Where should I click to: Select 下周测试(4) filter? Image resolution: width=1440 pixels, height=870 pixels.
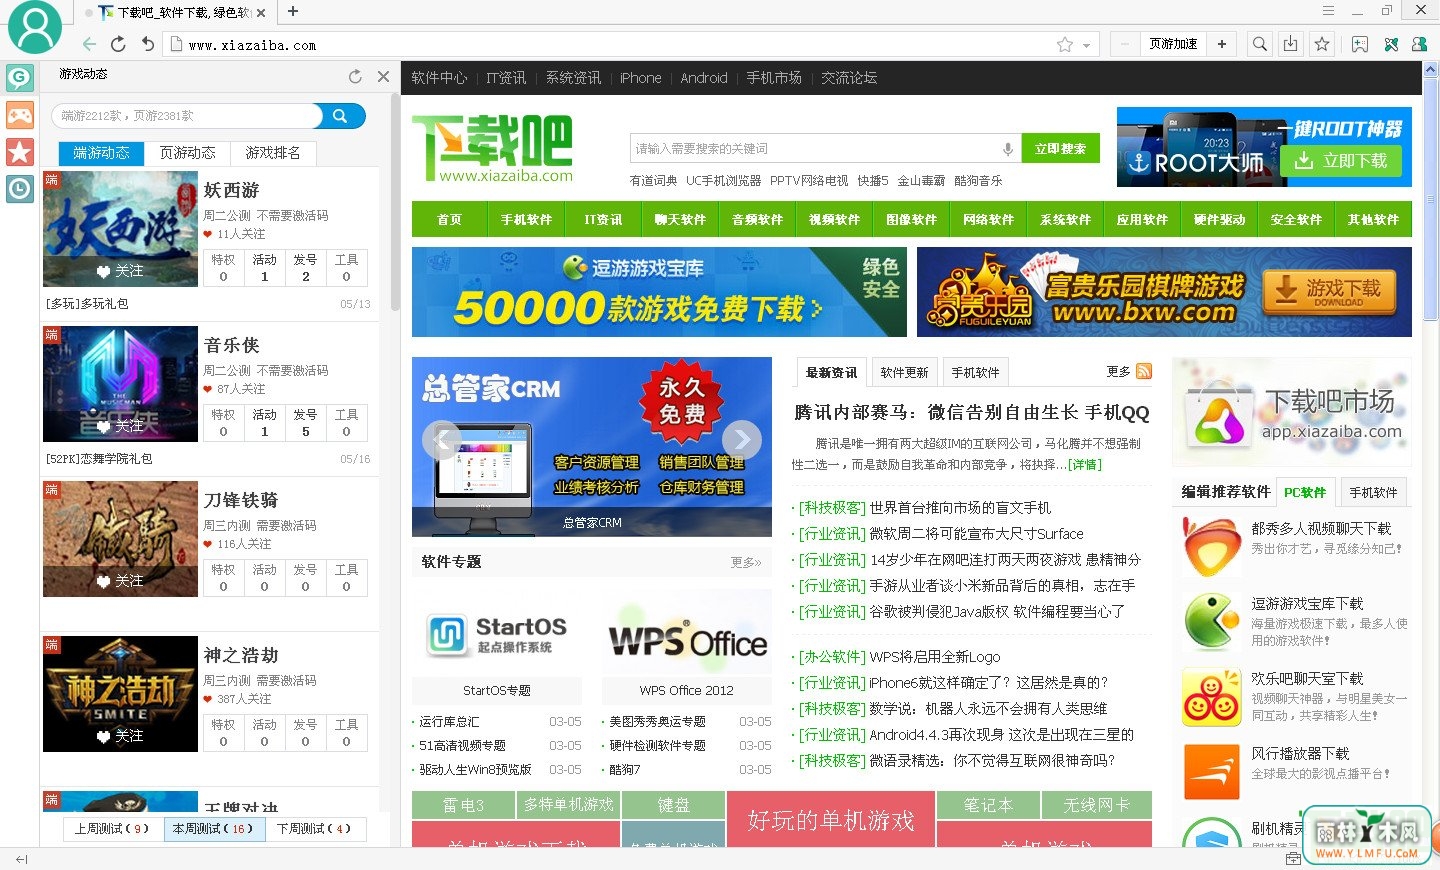tap(314, 829)
